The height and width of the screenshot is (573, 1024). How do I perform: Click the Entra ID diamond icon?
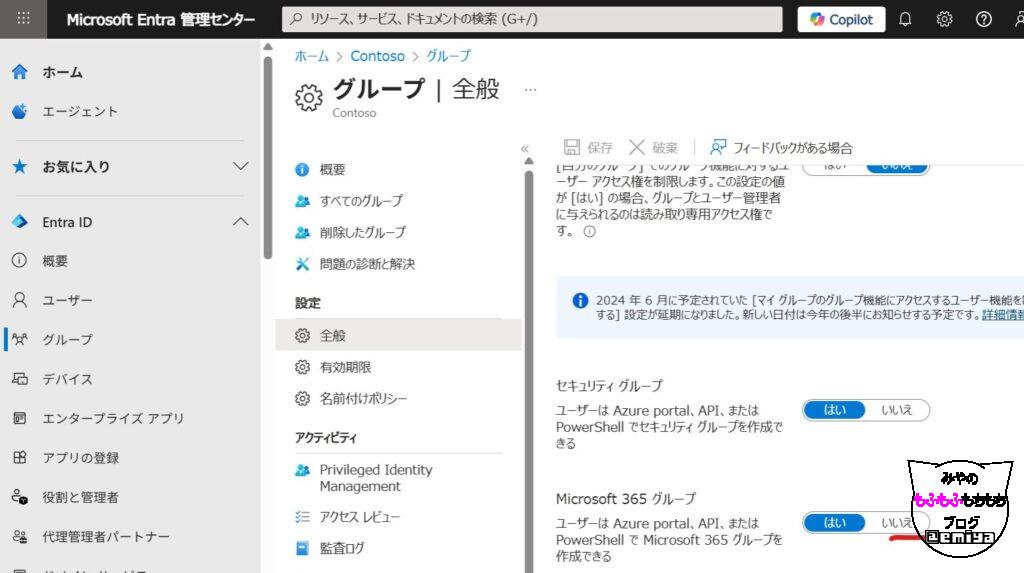point(20,222)
